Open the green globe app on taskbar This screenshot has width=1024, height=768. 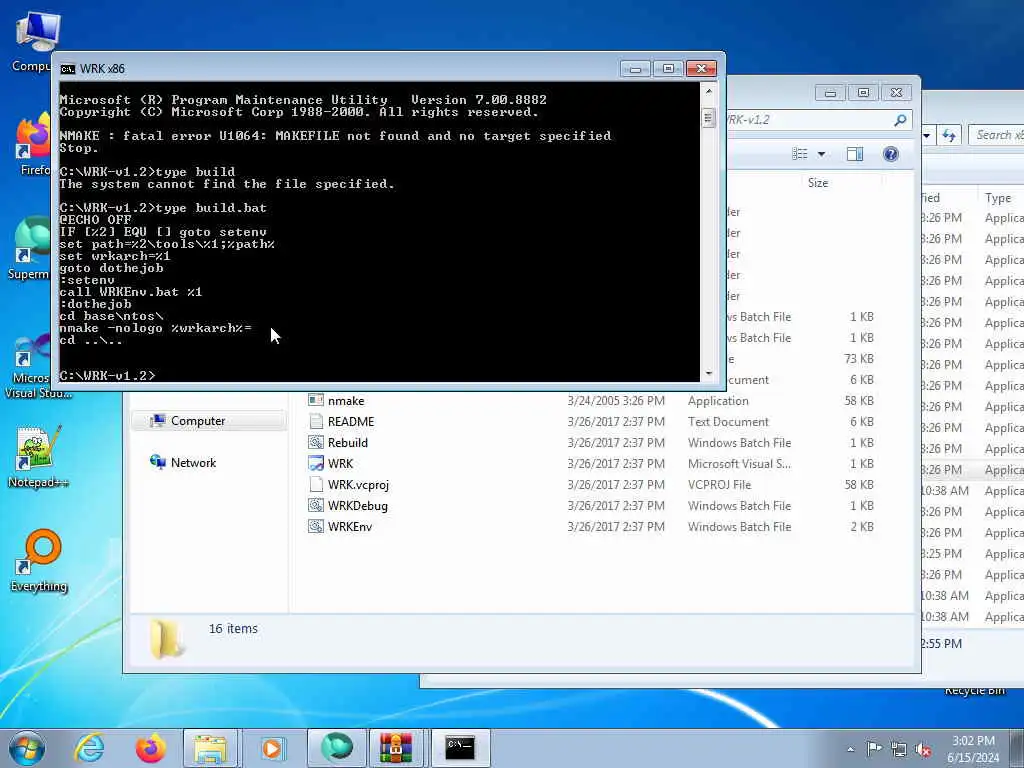(336, 748)
